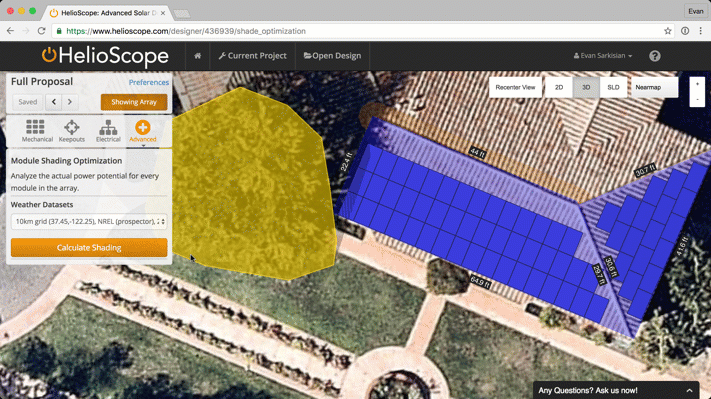Image resolution: width=711 pixels, height=399 pixels.
Task: Switch to SLD view
Action: click(x=613, y=87)
